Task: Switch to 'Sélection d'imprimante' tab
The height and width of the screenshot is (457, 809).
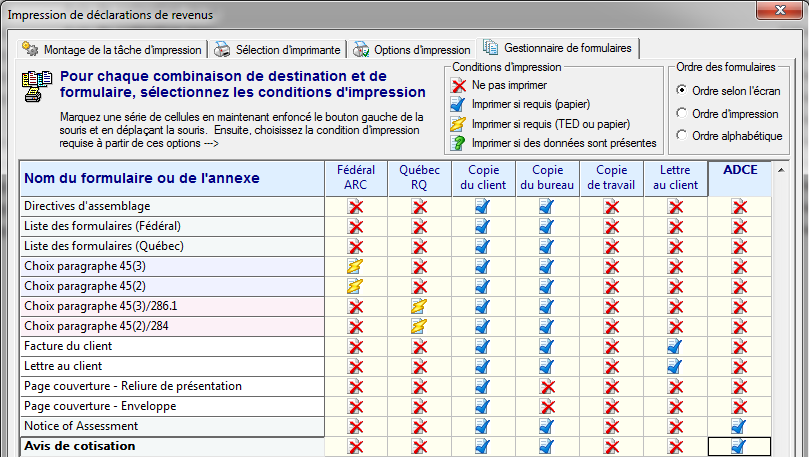Action: pyautogui.click(x=278, y=49)
